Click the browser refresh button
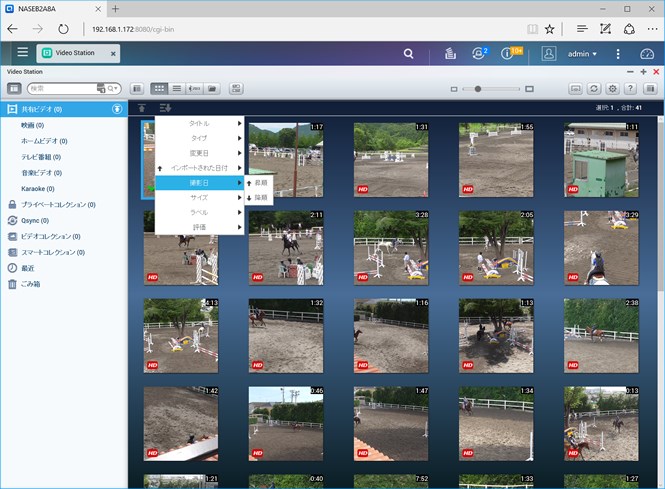 (x=63, y=29)
